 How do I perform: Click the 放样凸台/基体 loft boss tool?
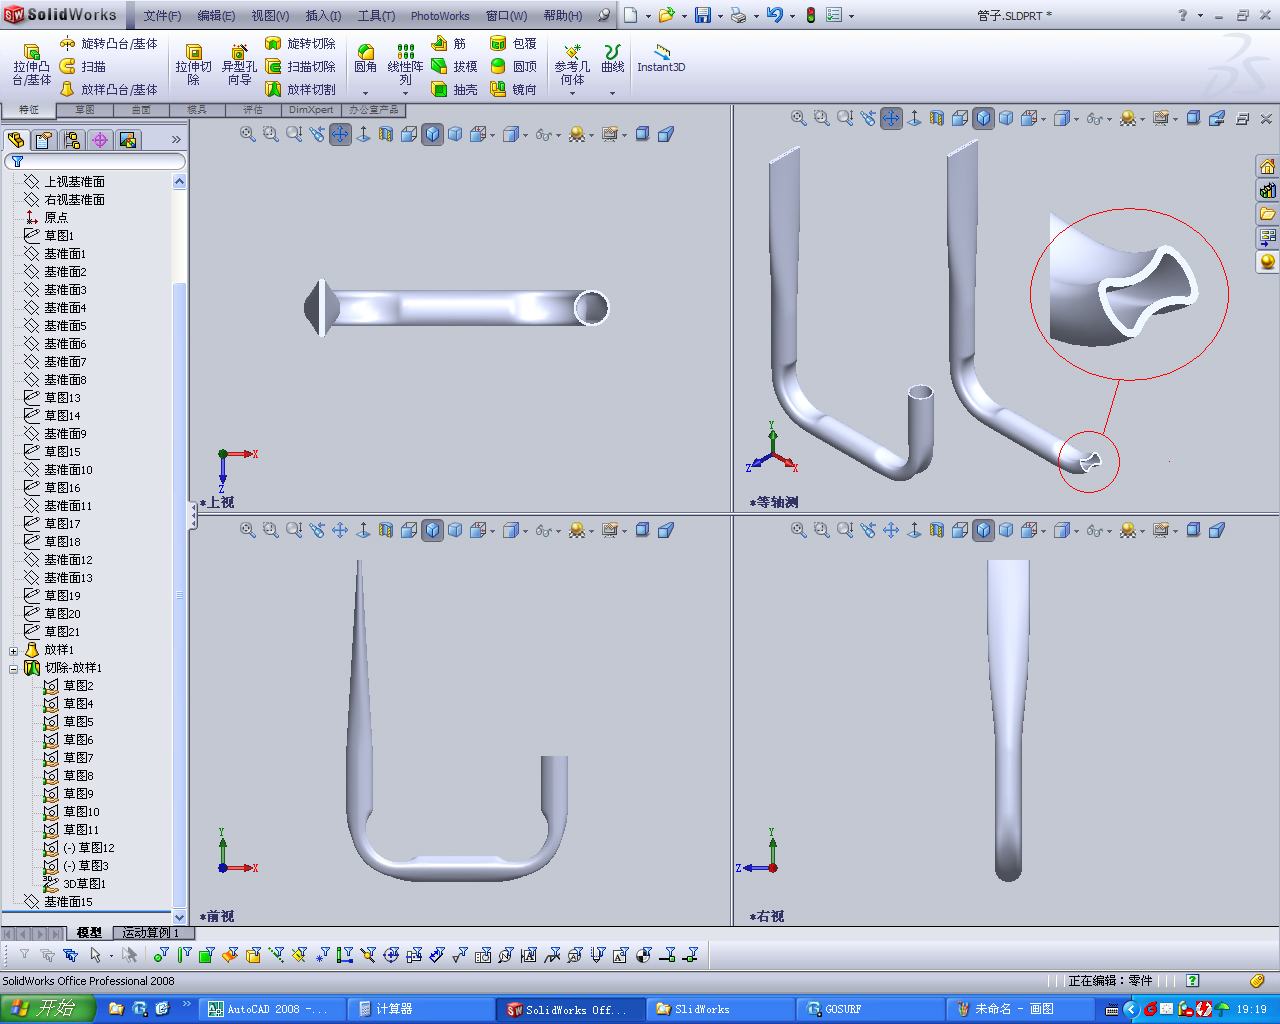click(x=108, y=89)
